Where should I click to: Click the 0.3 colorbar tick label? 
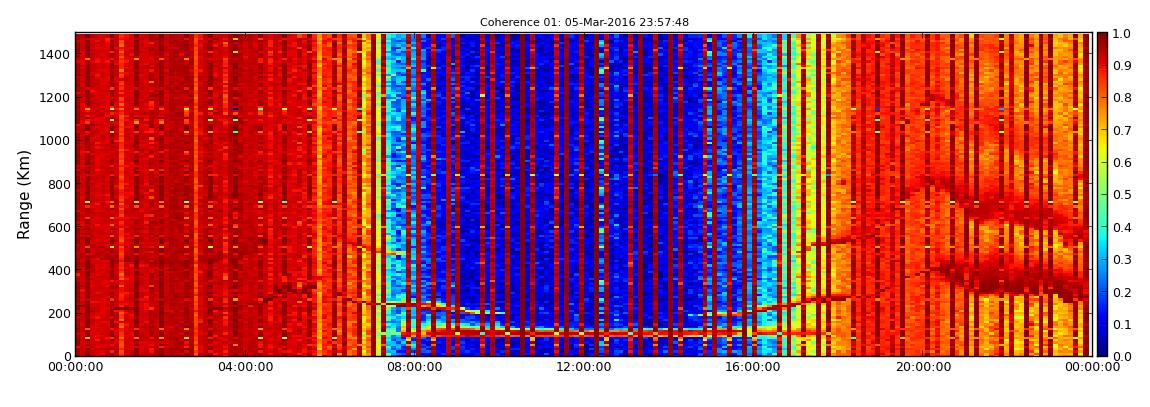coord(1122,260)
